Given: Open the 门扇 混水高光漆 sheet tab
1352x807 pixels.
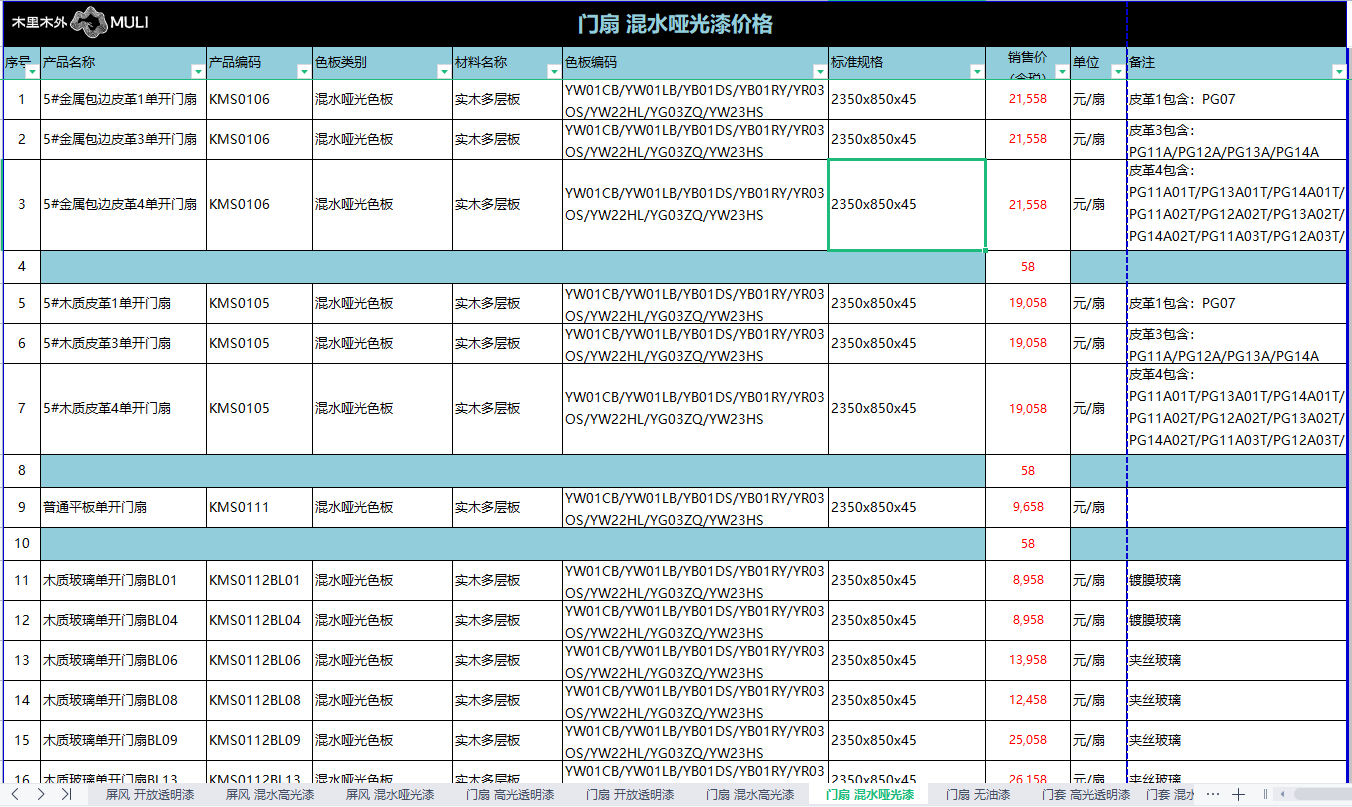Looking at the screenshot, I should pos(749,795).
